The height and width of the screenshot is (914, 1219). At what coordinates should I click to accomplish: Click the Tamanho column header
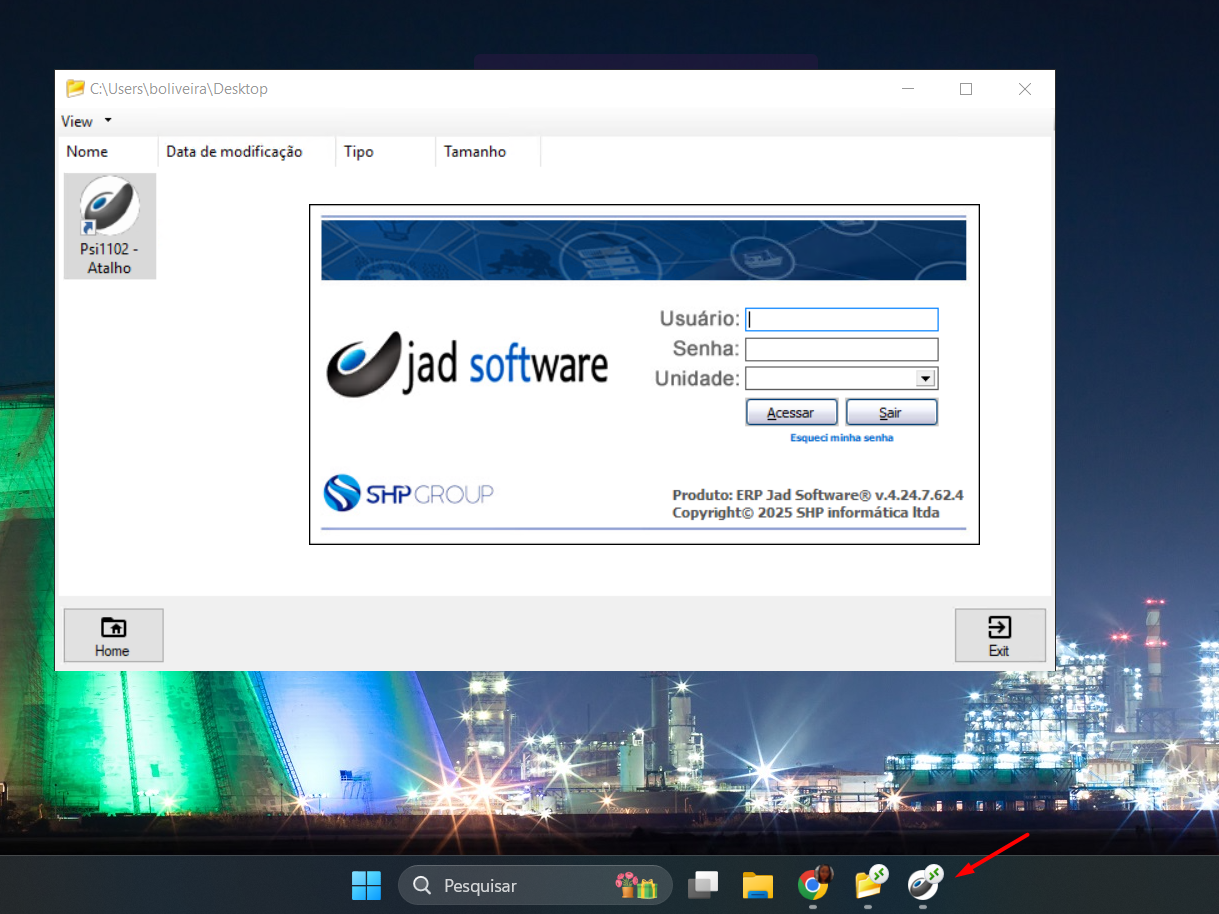point(475,152)
